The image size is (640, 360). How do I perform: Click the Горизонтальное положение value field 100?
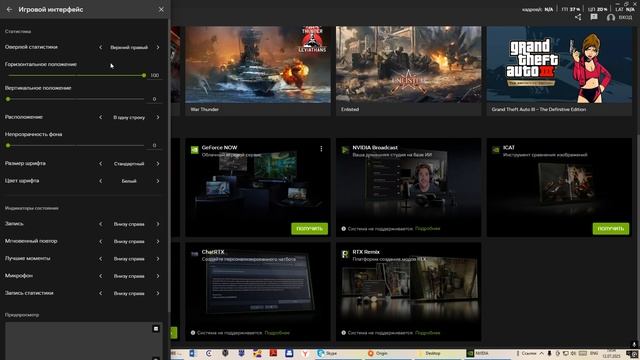pos(154,76)
